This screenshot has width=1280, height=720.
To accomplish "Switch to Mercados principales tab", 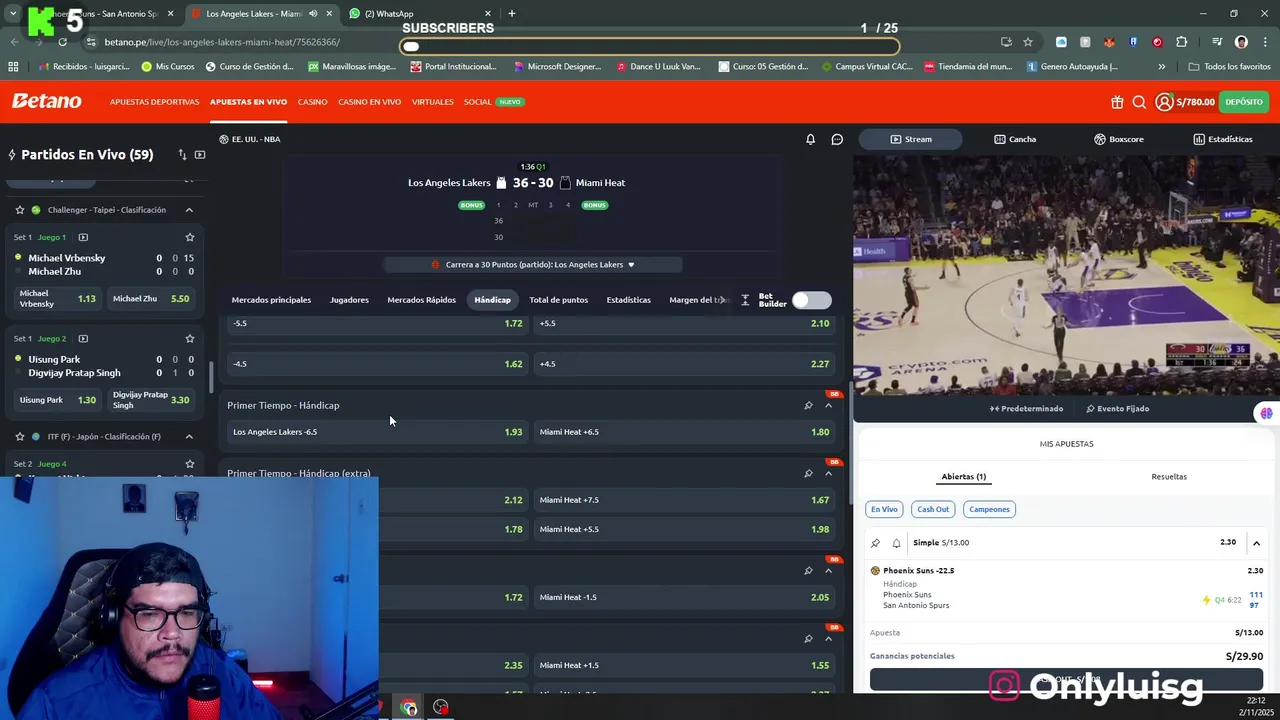I will 271,300.
